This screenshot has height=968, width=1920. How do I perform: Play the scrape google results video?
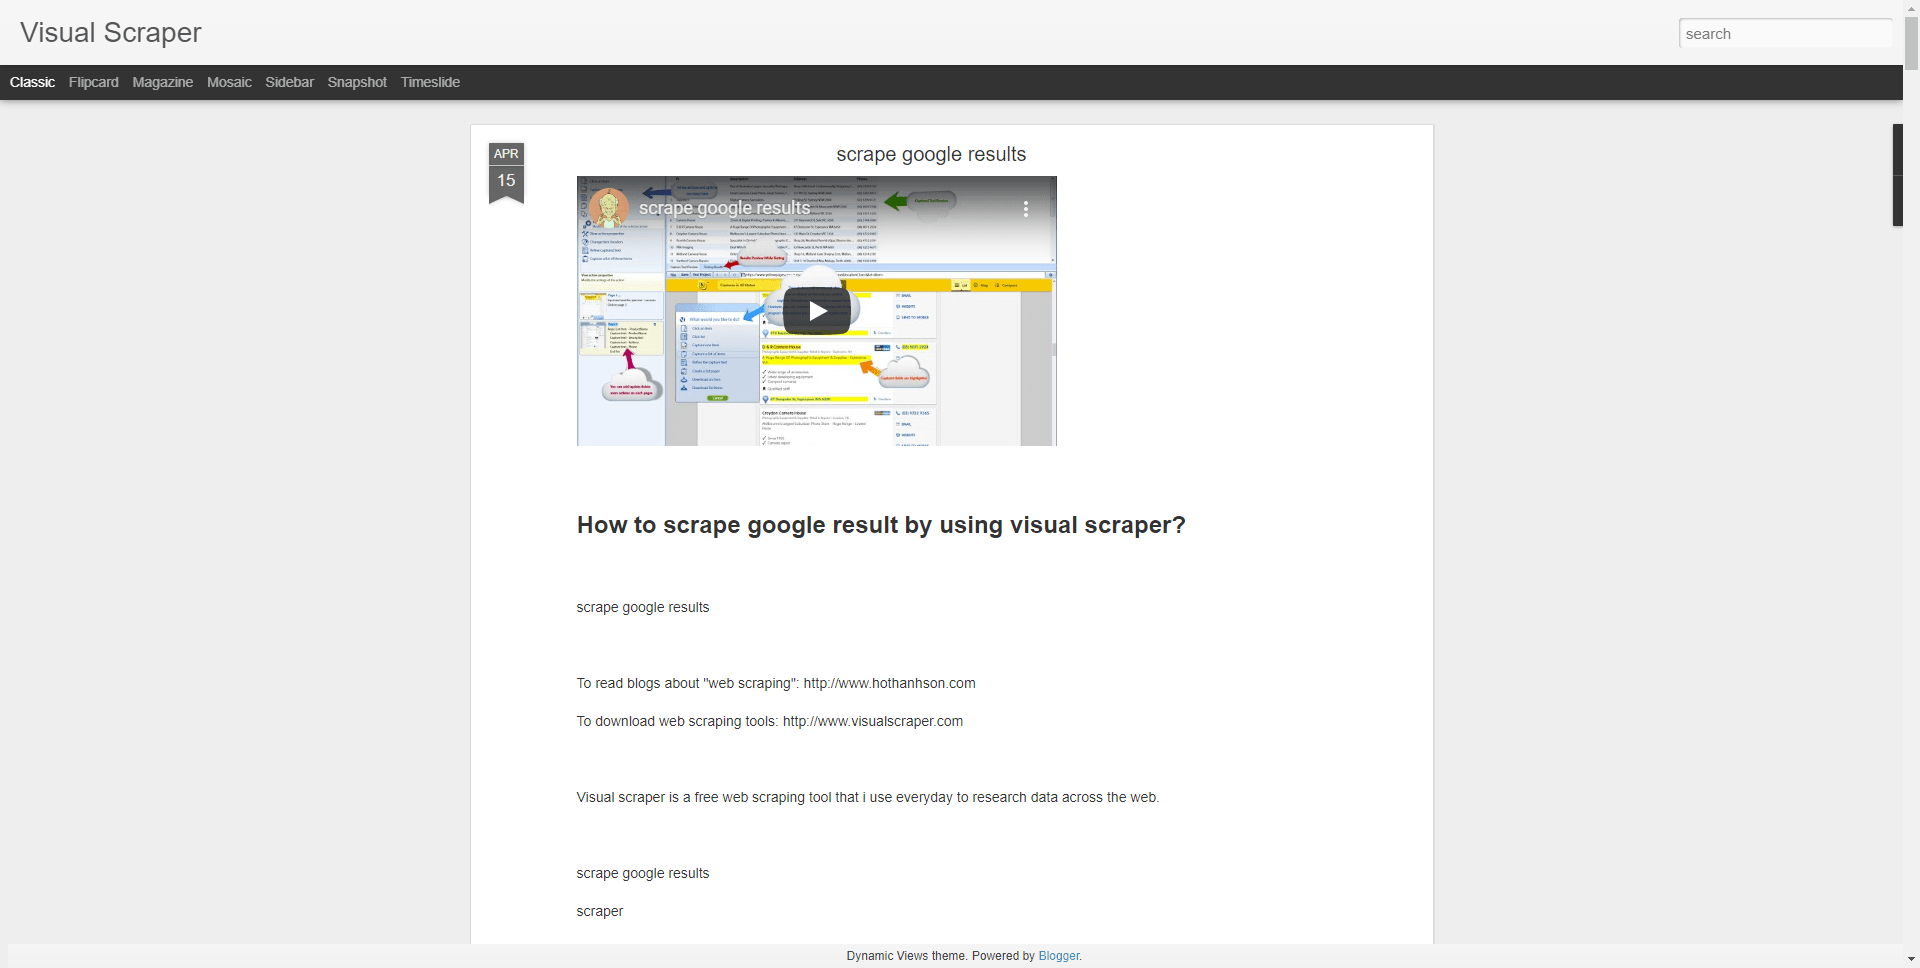pos(817,311)
